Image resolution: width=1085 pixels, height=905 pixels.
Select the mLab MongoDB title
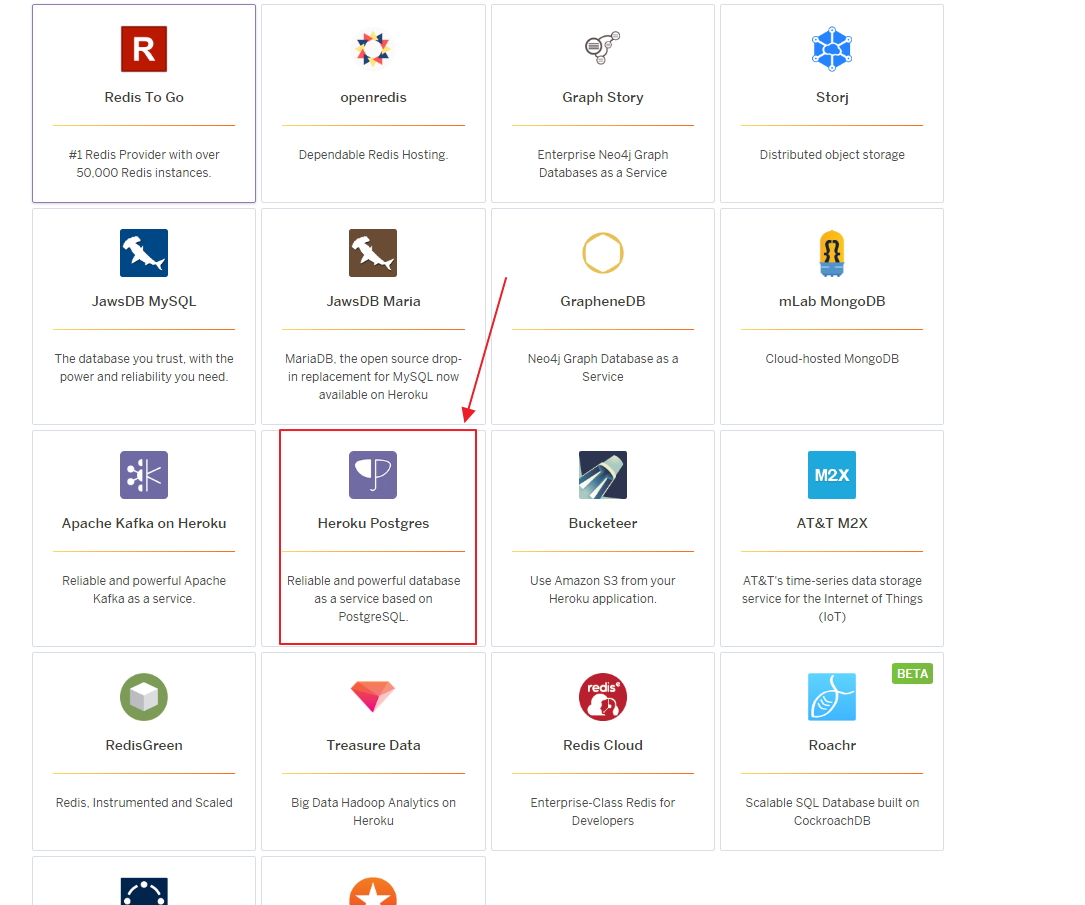pos(832,302)
